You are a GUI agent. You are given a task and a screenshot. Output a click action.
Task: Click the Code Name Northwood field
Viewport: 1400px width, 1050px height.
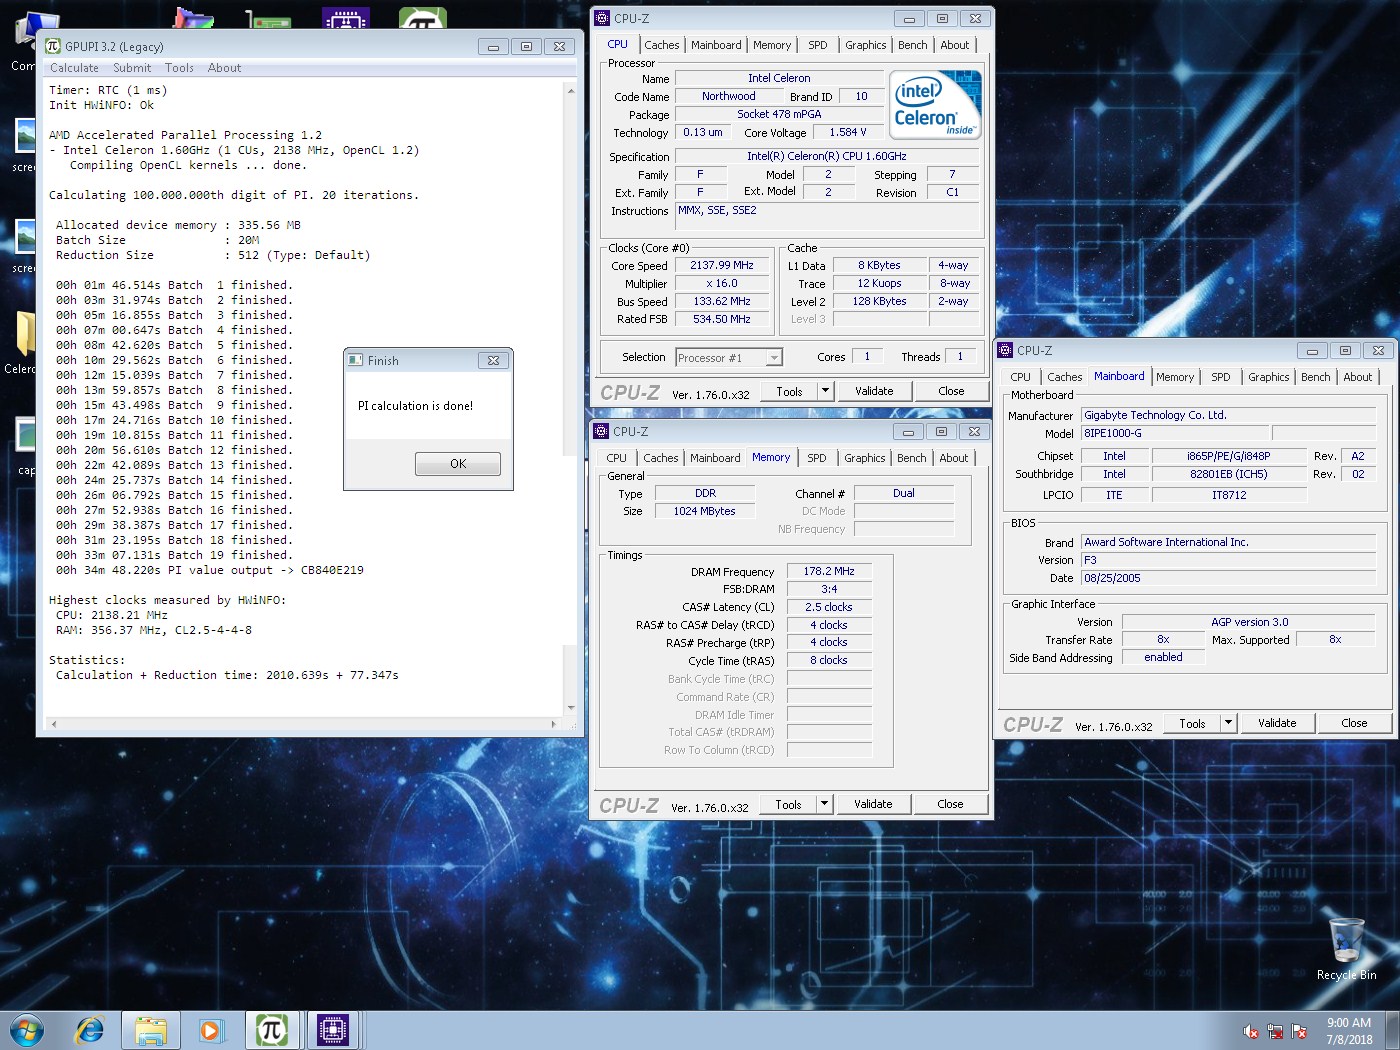729,97
